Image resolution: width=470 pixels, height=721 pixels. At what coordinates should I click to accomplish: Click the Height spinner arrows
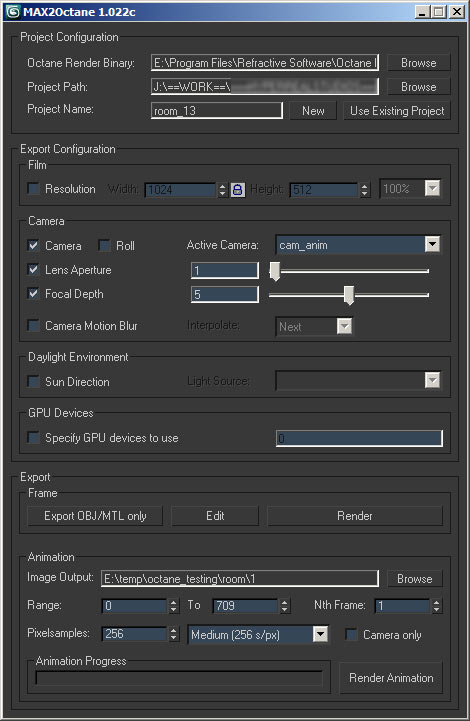click(x=365, y=189)
